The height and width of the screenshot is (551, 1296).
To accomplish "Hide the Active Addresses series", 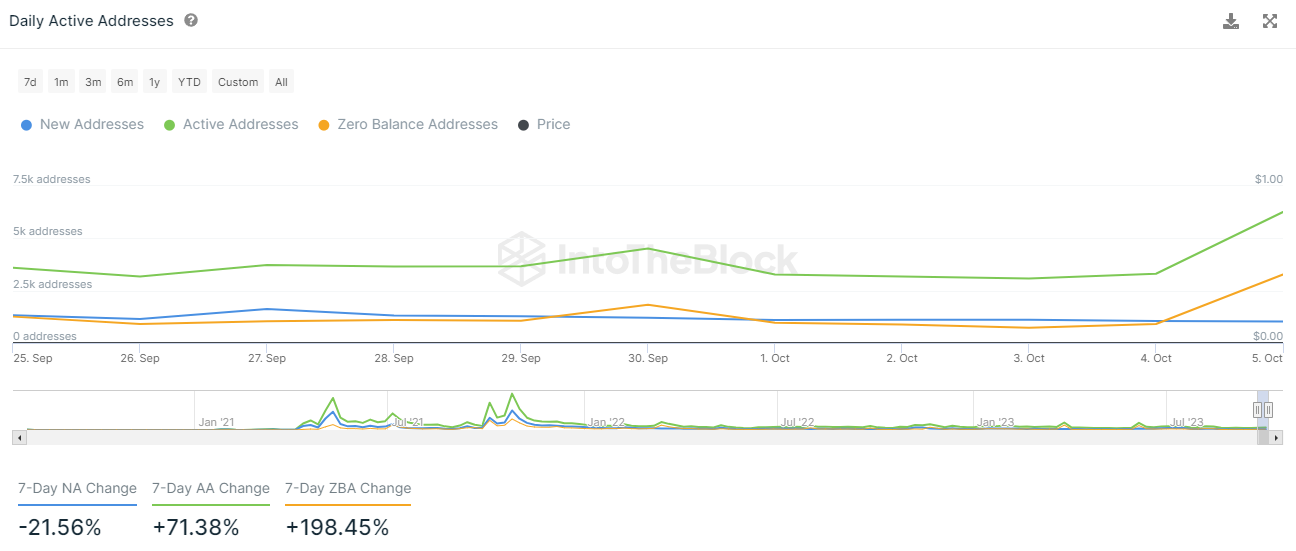I will pyautogui.click(x=231, y=125).
